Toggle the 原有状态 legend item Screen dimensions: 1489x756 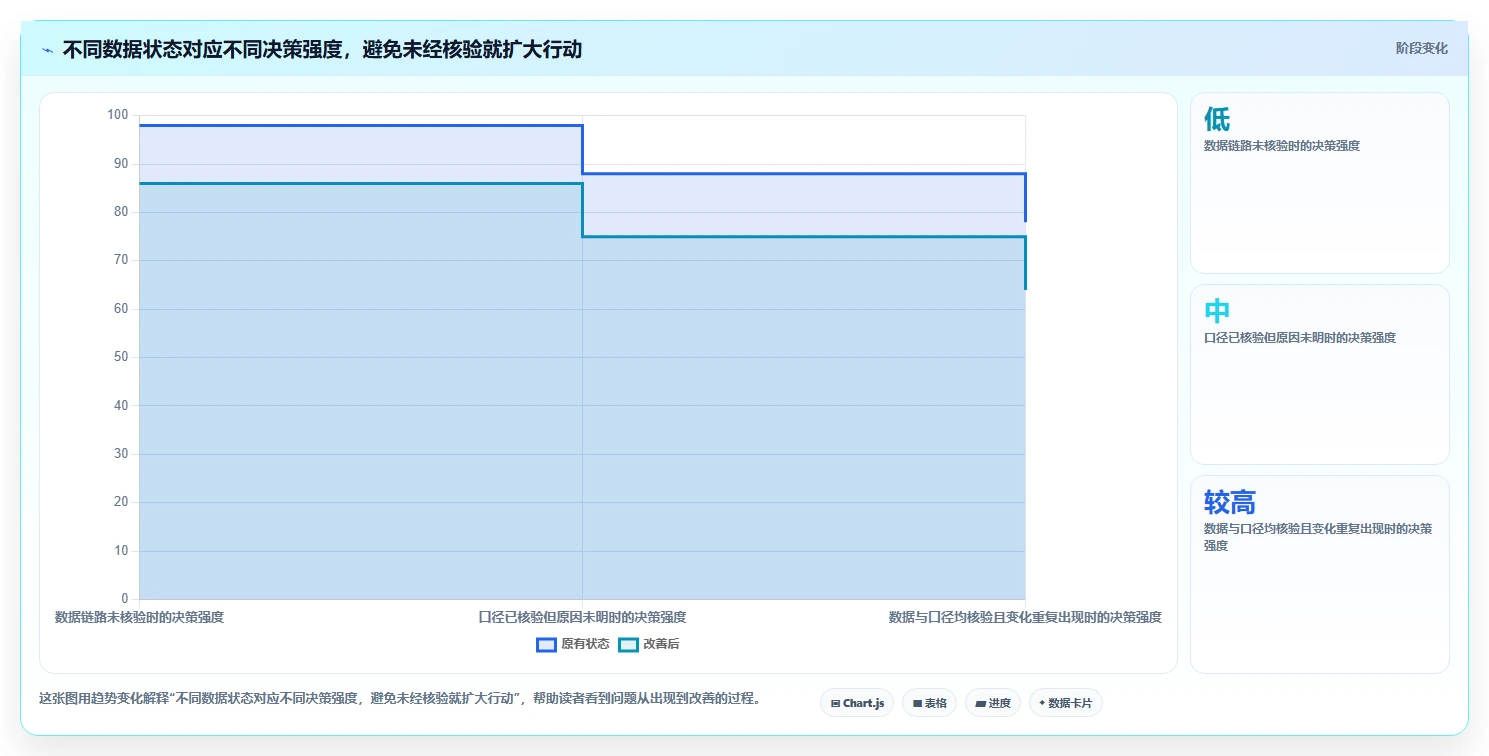(573, 644)
